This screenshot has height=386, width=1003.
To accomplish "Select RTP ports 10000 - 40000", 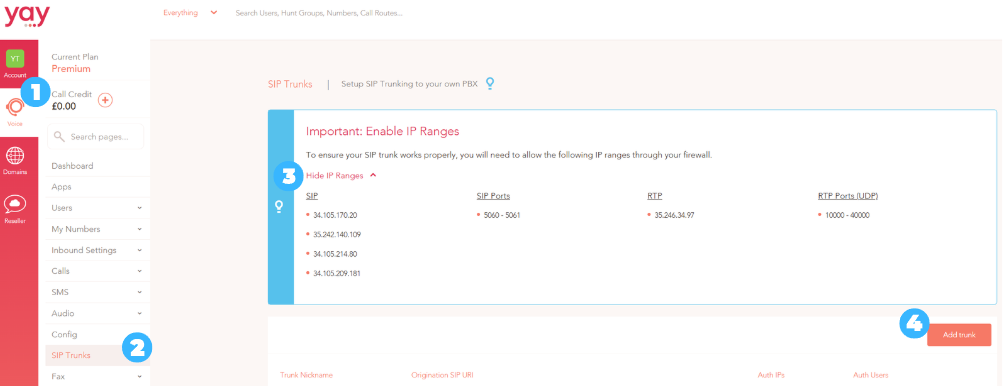I will 847,215.
